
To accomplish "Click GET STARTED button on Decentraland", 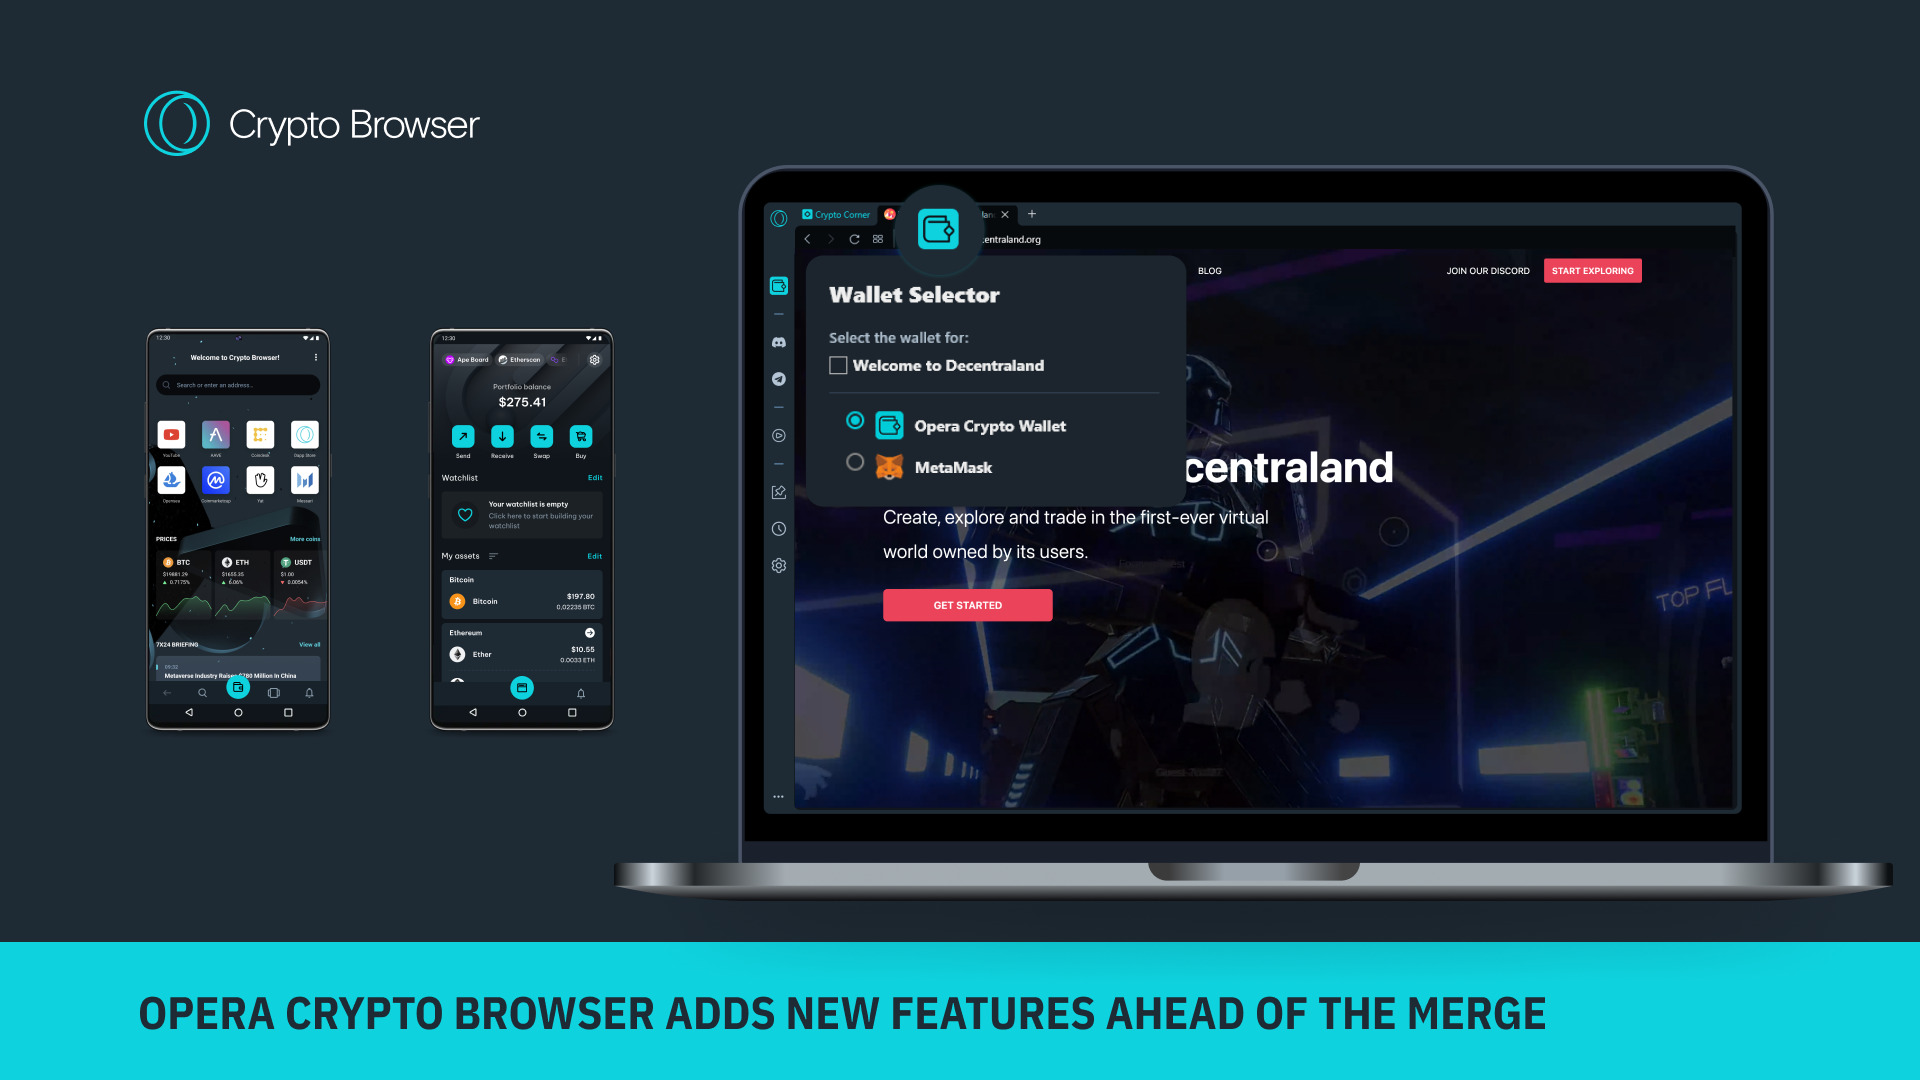I will coord(968,605).
